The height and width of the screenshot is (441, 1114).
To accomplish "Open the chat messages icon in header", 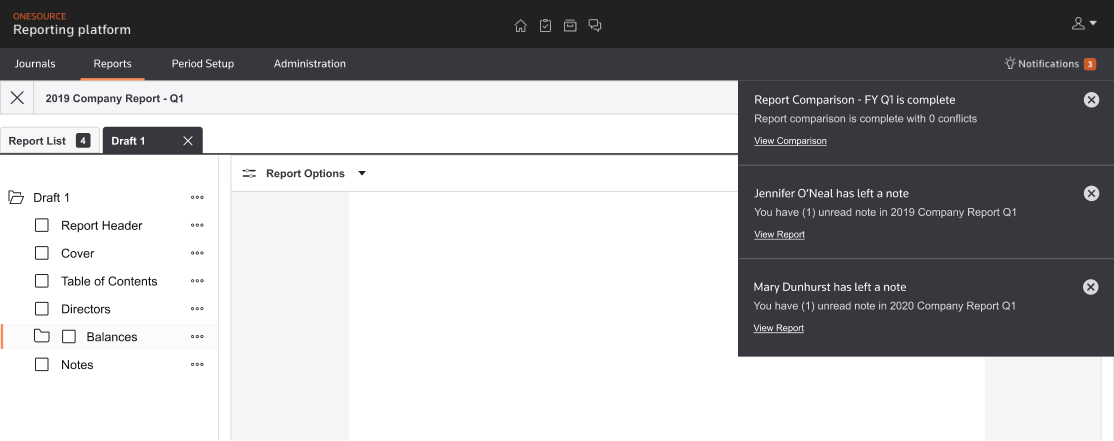I will pyautogui.click(x=595, y=25).
